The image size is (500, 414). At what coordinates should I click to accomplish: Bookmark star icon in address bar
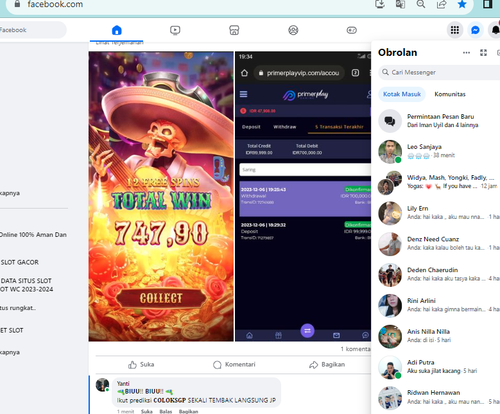pyautogui.click(x=462, y=4)
